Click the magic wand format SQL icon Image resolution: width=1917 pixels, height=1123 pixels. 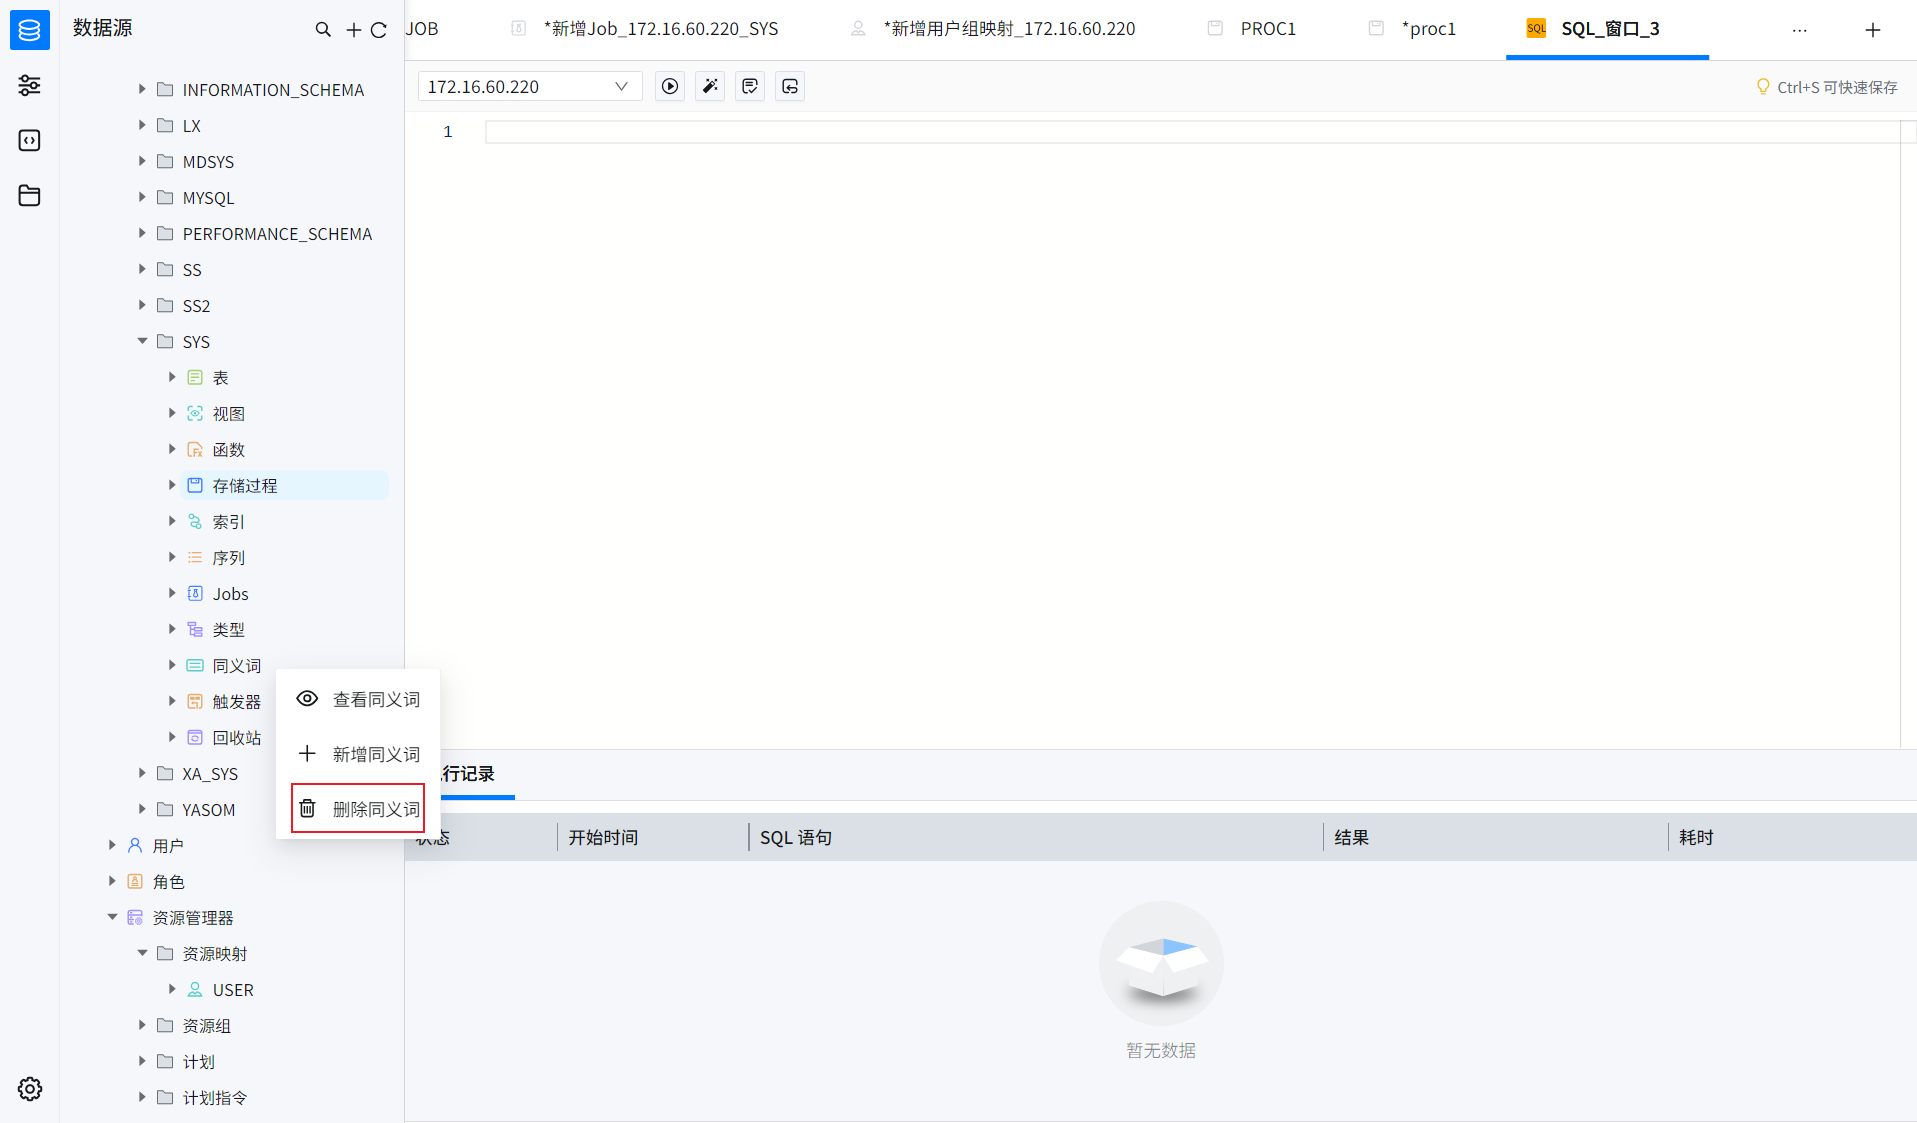point(710,87)
